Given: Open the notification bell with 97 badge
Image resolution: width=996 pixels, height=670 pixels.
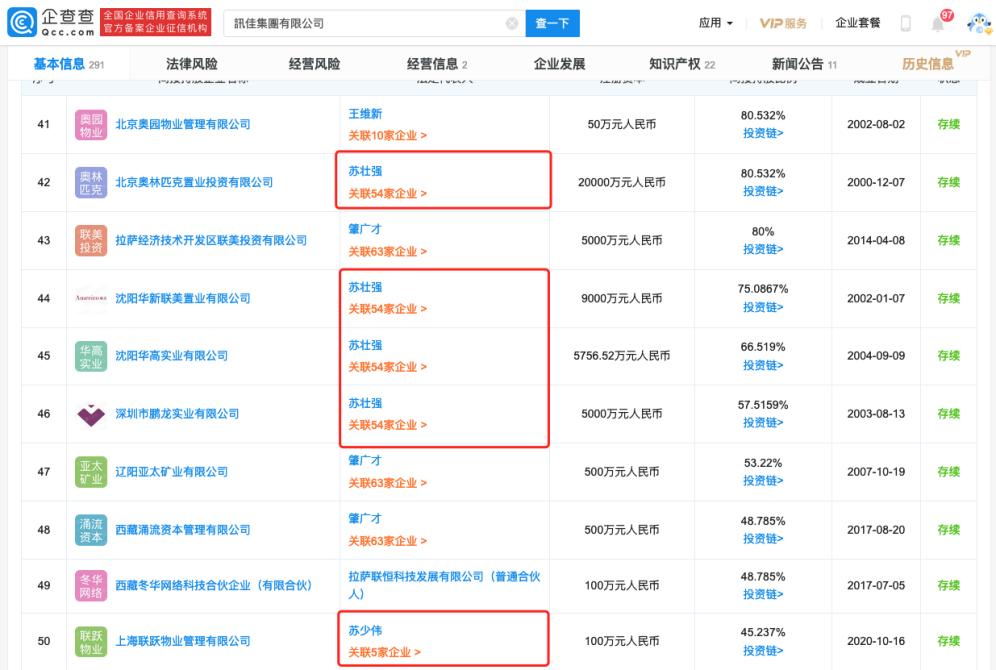Looking at the screenshot, I should point(939,22).
